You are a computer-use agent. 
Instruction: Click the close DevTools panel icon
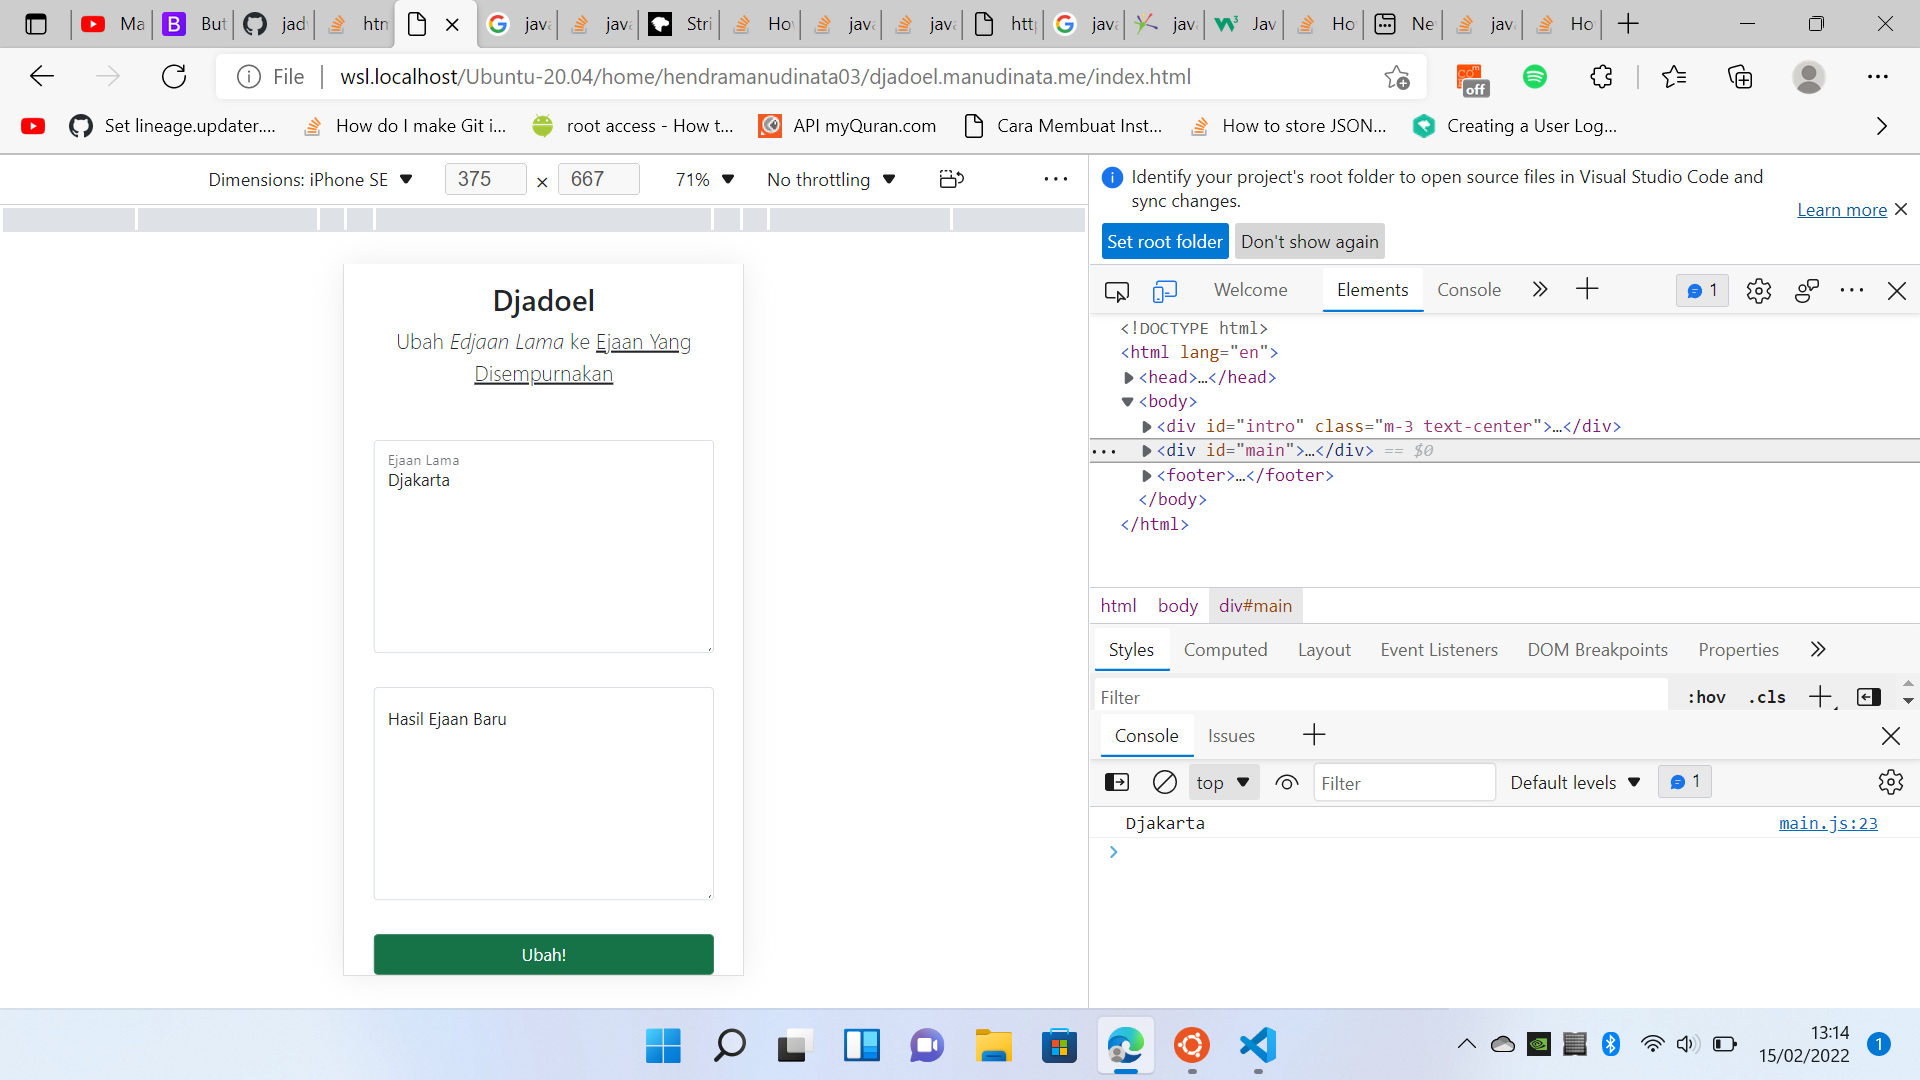pos(1896,290)
